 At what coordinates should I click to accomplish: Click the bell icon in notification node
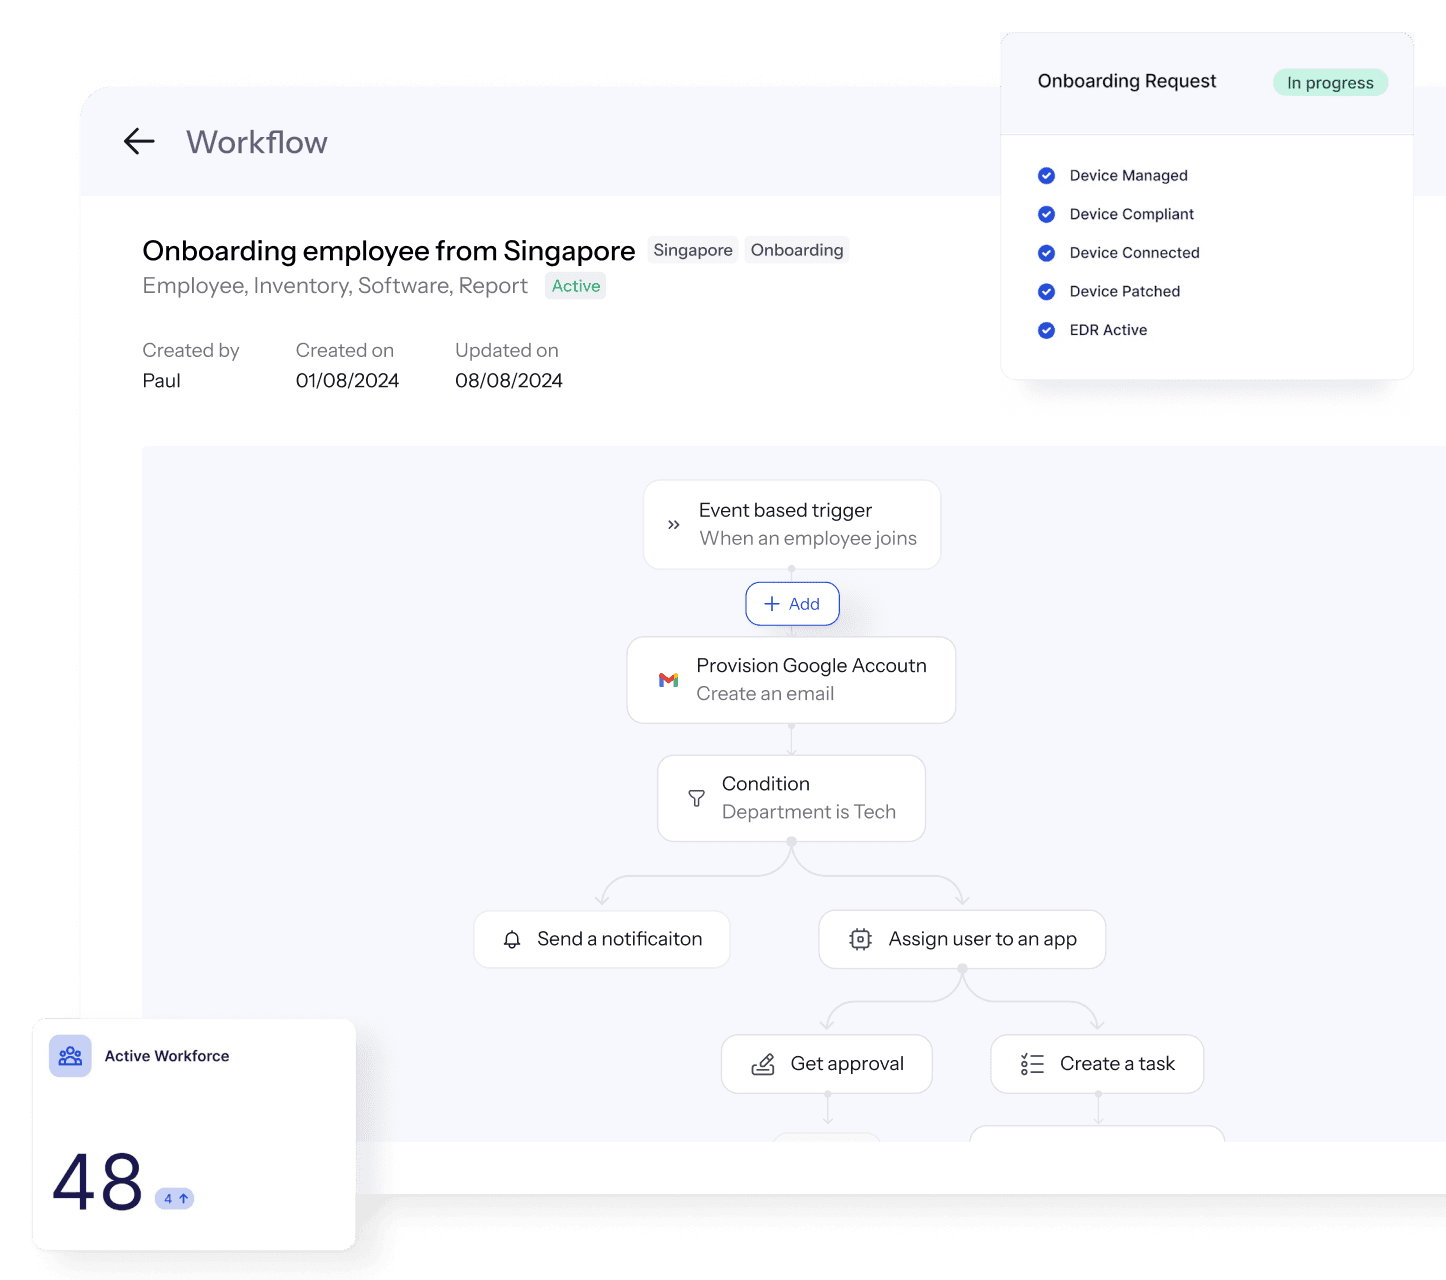tap(512, 940)
